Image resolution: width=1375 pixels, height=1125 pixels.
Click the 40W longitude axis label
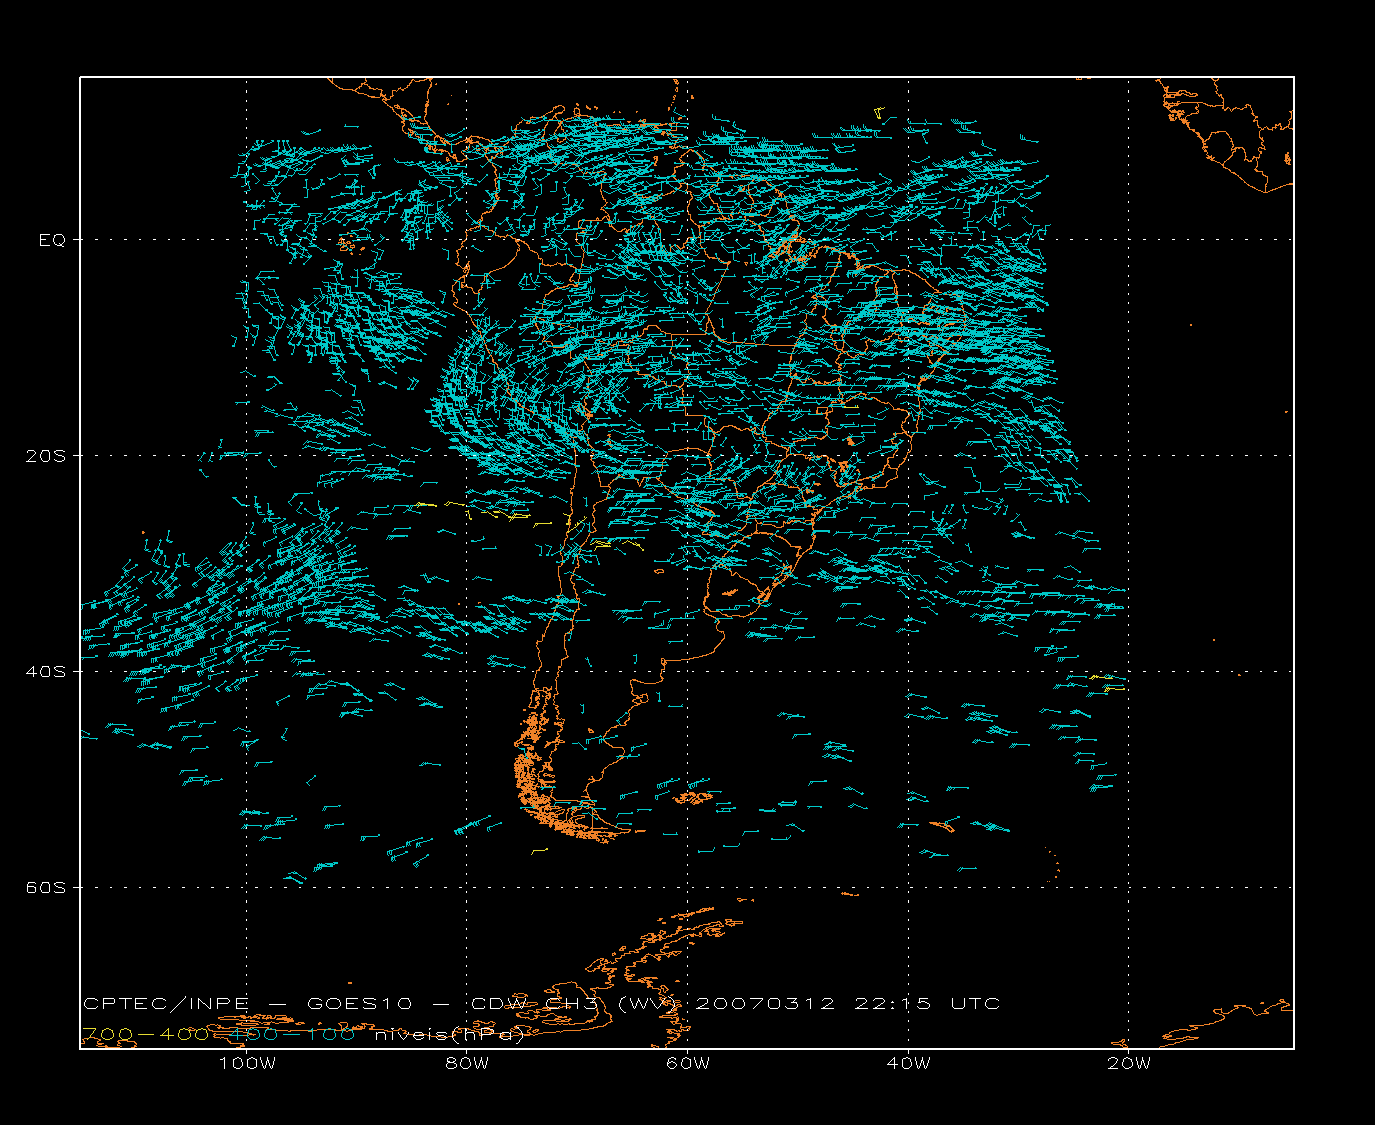pyautogui.click(x=908, y=1063)
